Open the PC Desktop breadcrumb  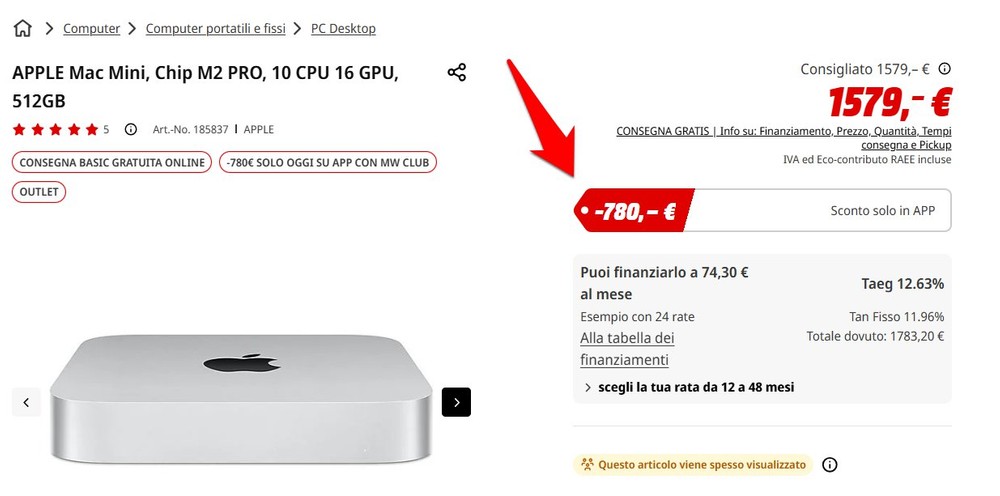click(343, 29)
